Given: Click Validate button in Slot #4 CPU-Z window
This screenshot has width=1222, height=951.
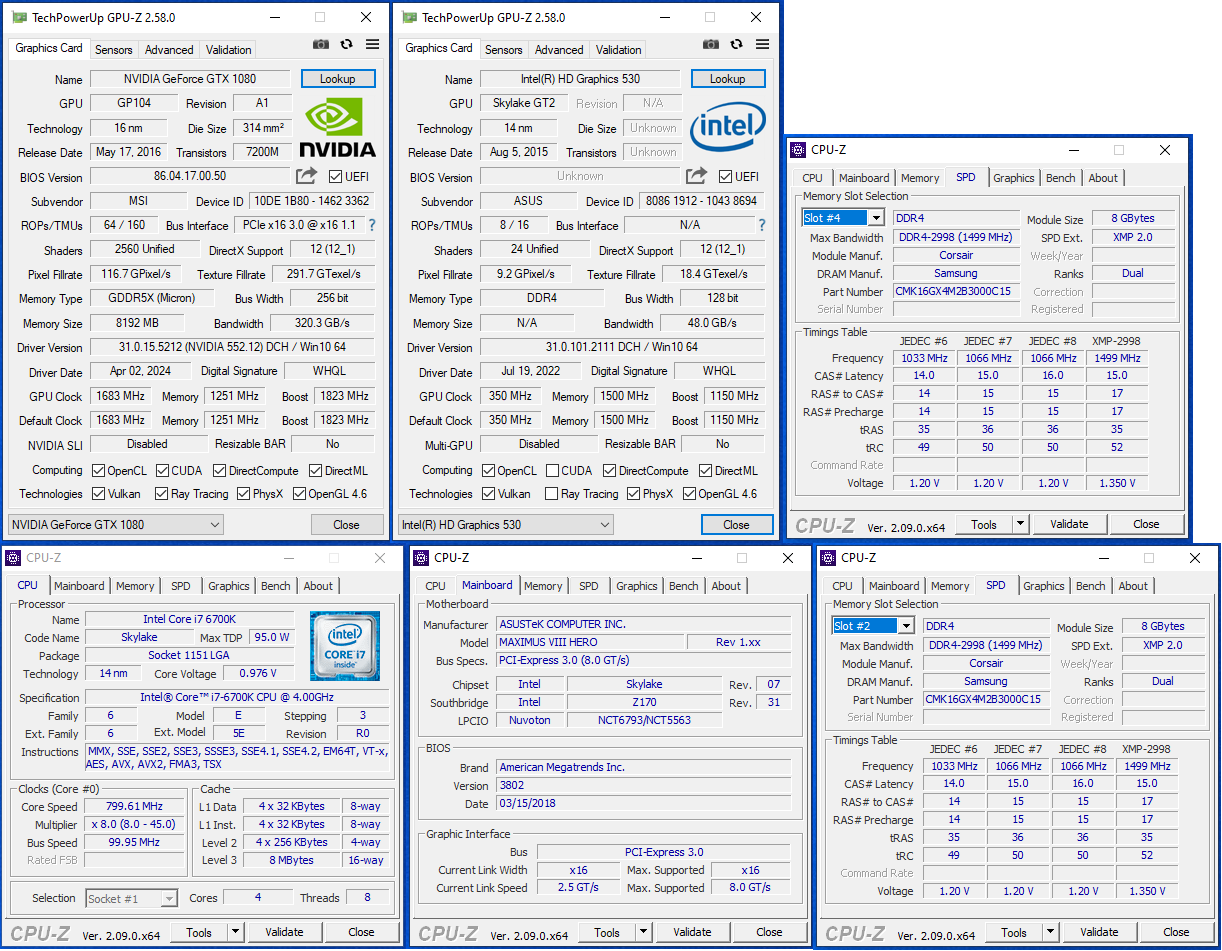Looking at the screenshot, I should coord(1069,524).
